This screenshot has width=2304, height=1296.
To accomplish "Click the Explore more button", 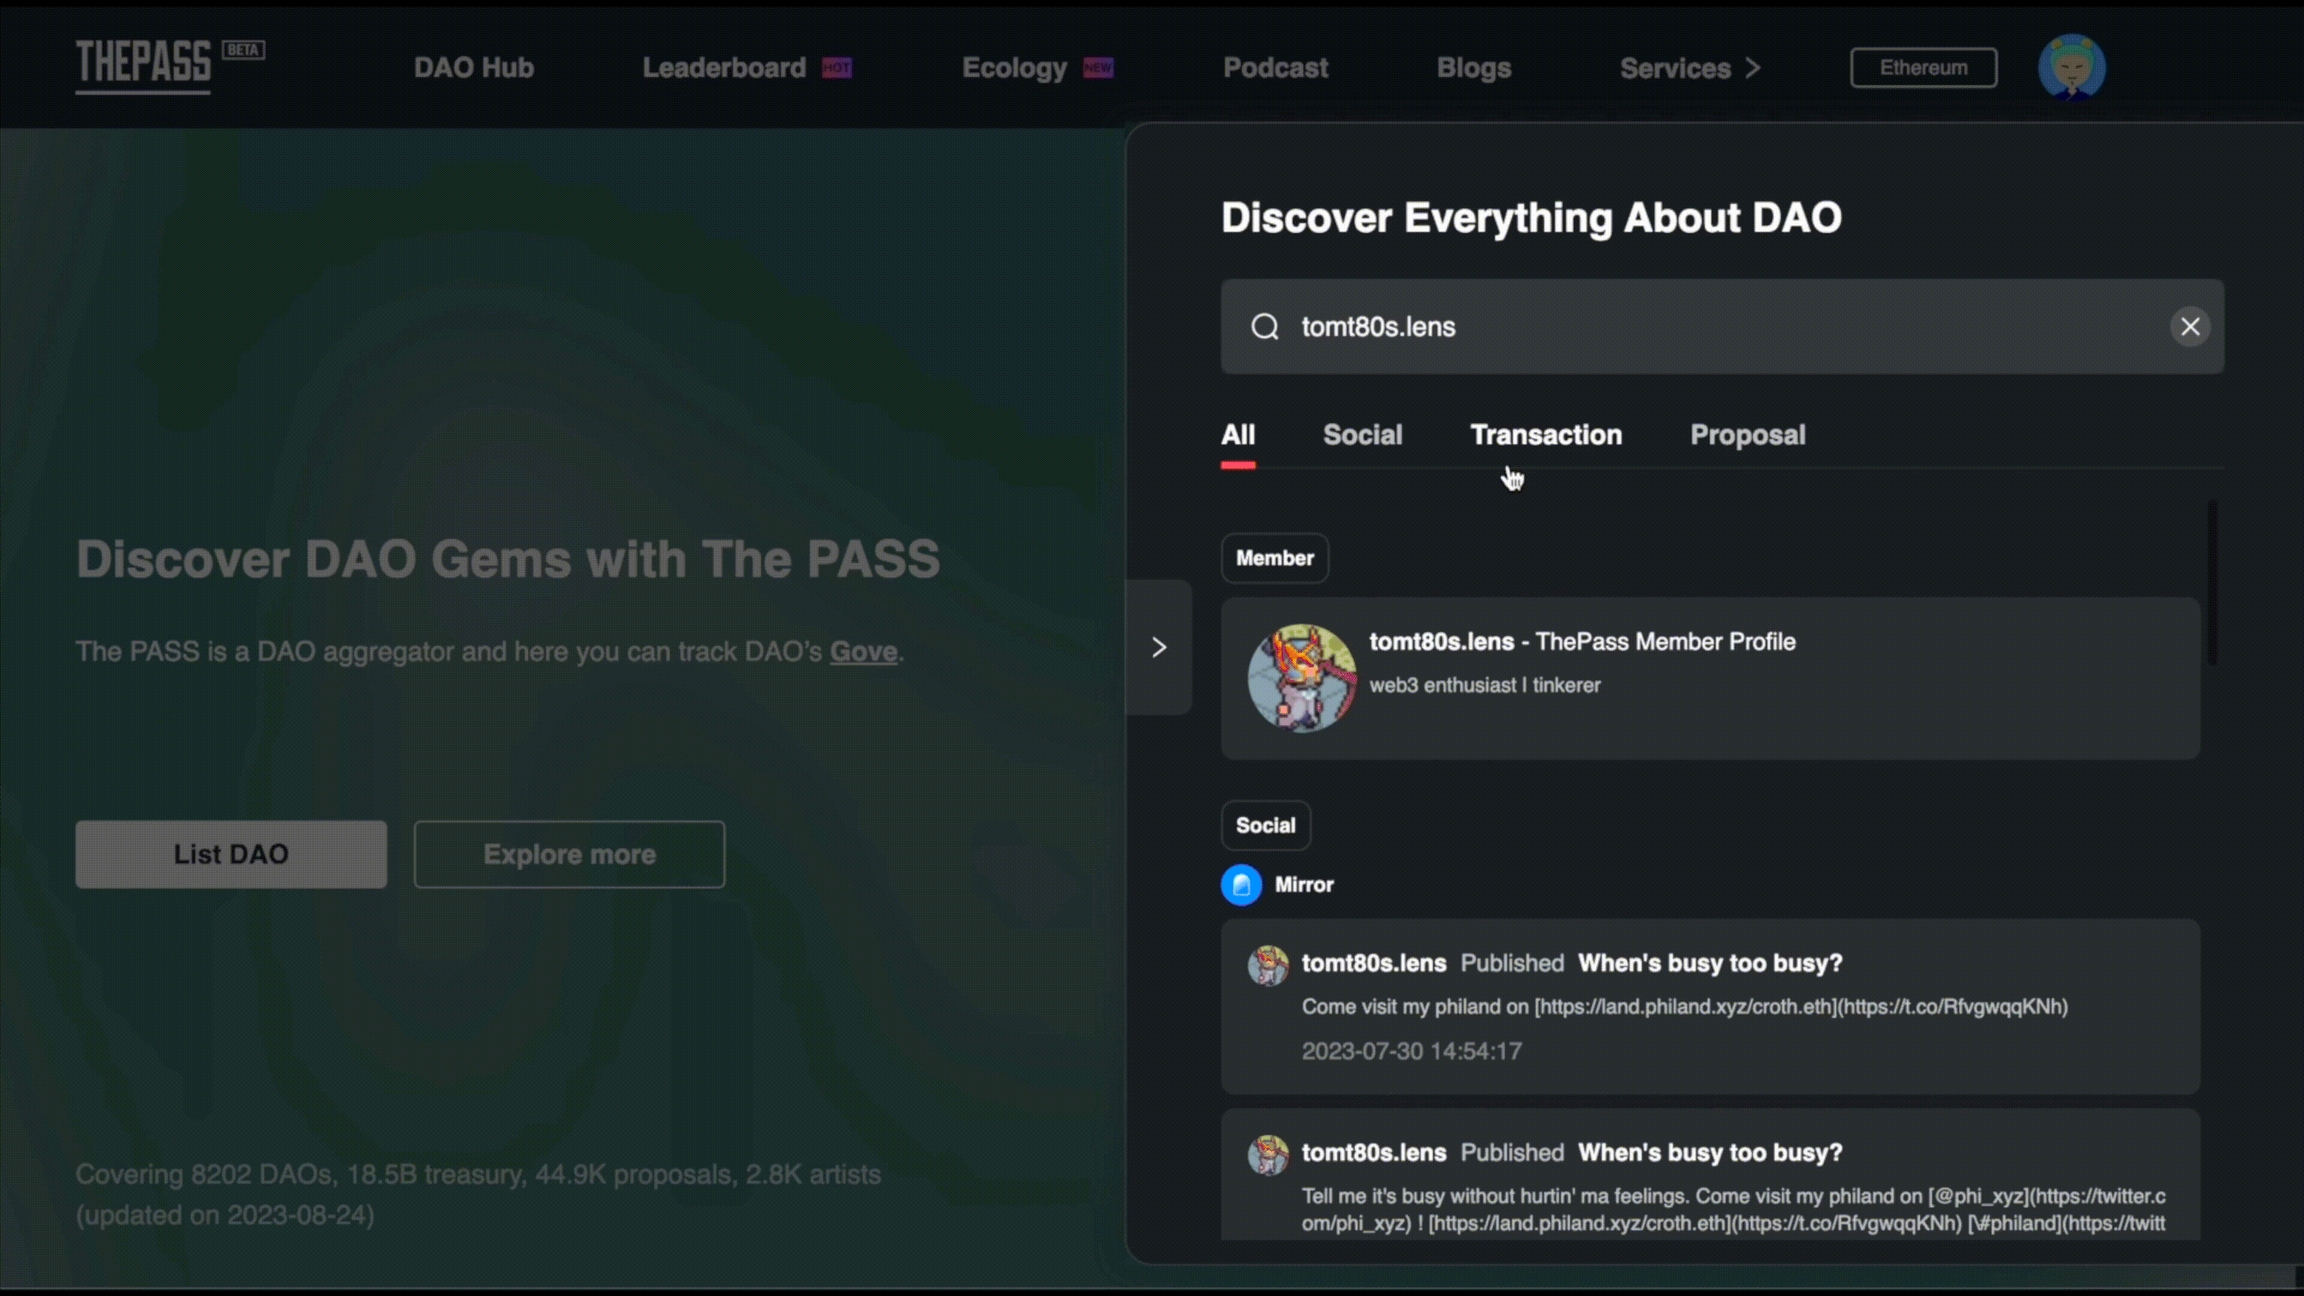I will 569,855.
